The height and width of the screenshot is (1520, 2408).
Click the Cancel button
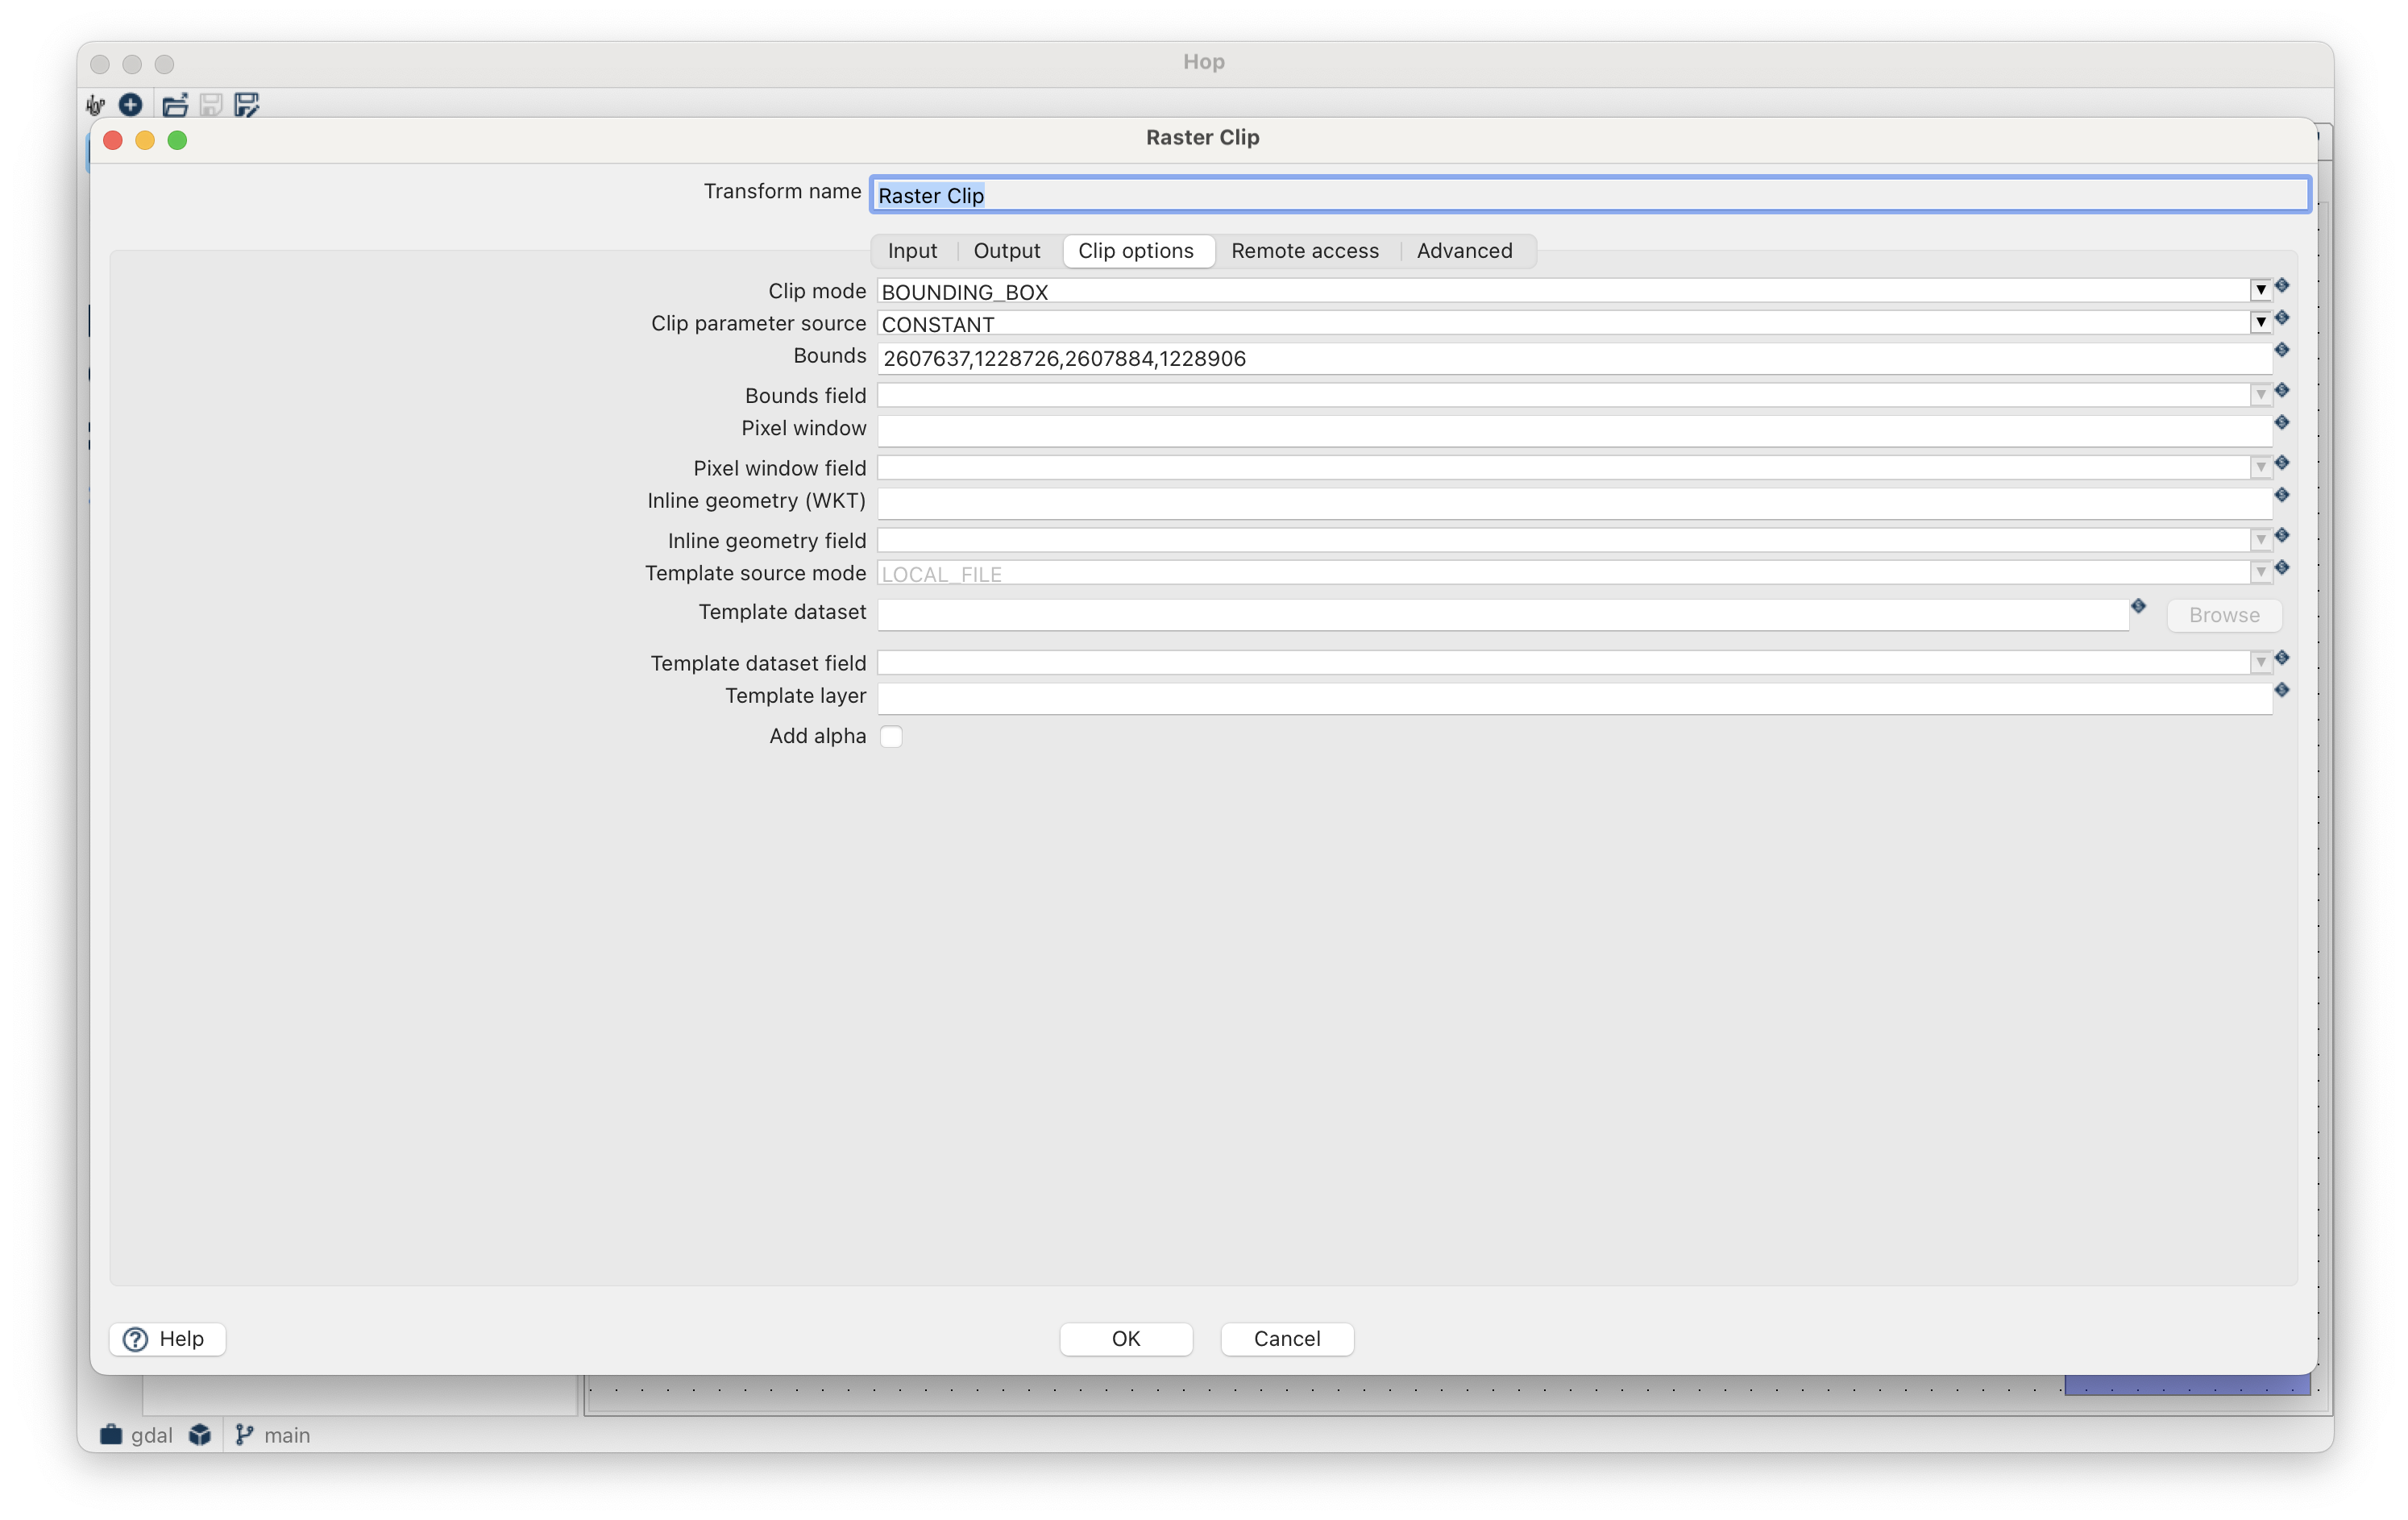[1286, 1339]
